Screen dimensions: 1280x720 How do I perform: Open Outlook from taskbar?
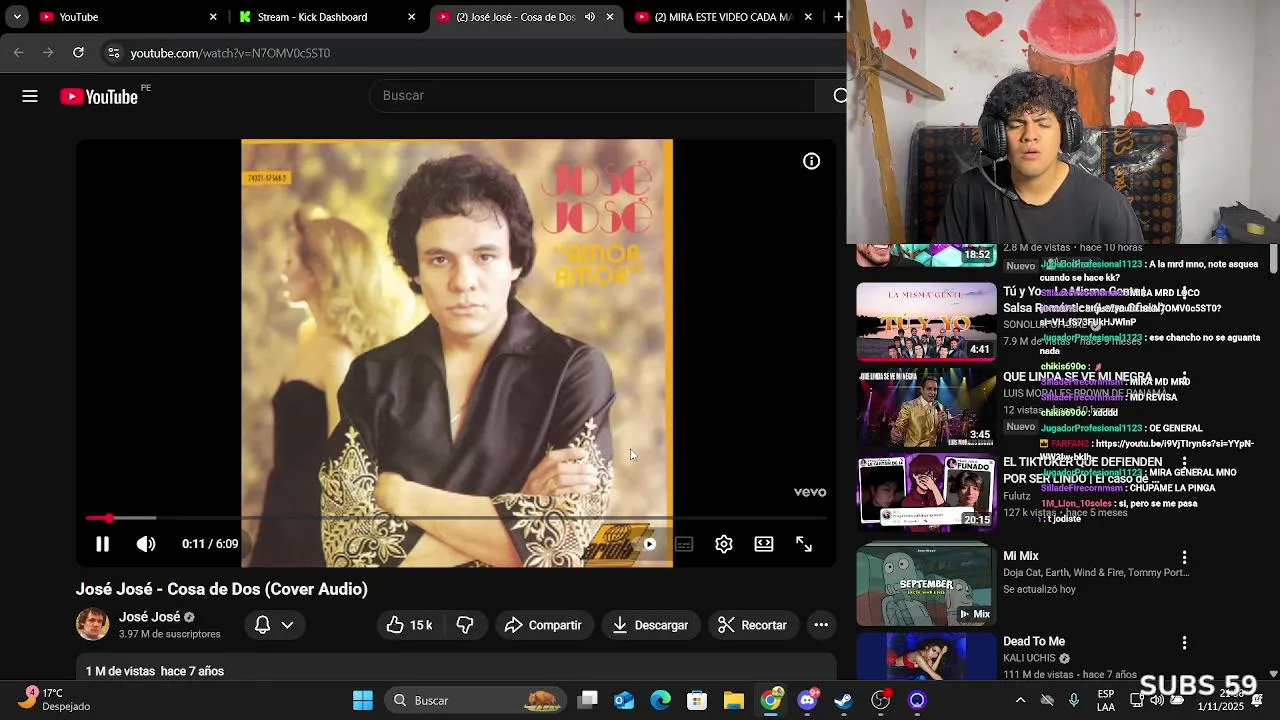click(624, 700)
